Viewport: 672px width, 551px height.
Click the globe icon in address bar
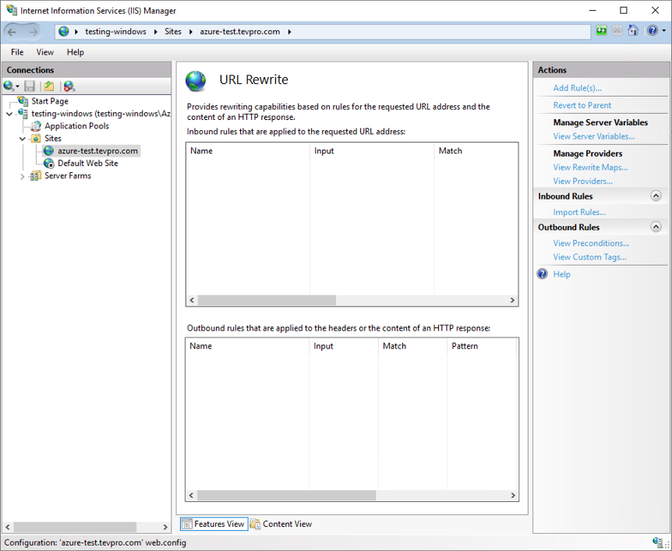coord(64,31)
